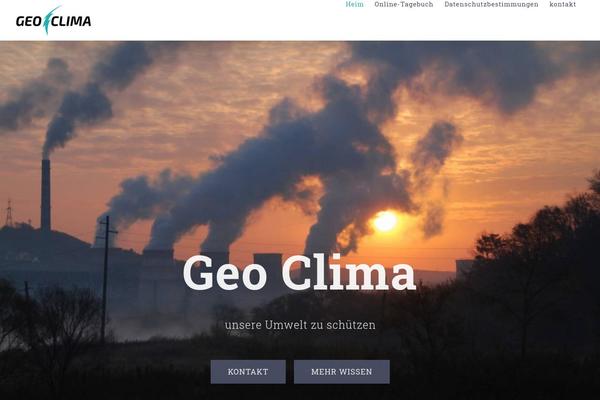Image resolution: width=600 pixels, height=400 pixels.
Task: Click the word CLIMA in the logo
Action: (72, 21)
